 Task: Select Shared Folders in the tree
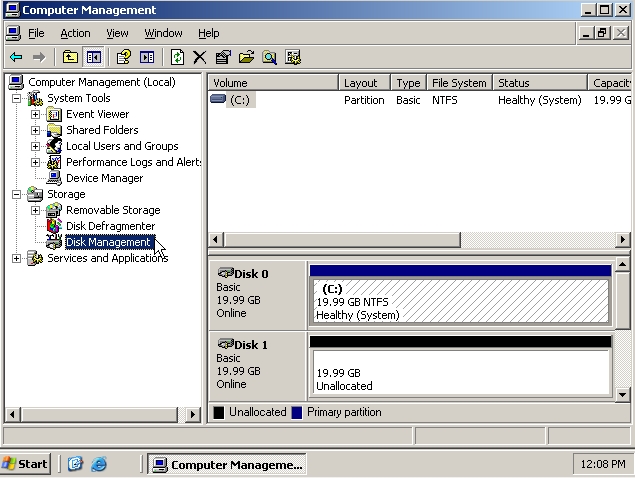click(102, 130)
